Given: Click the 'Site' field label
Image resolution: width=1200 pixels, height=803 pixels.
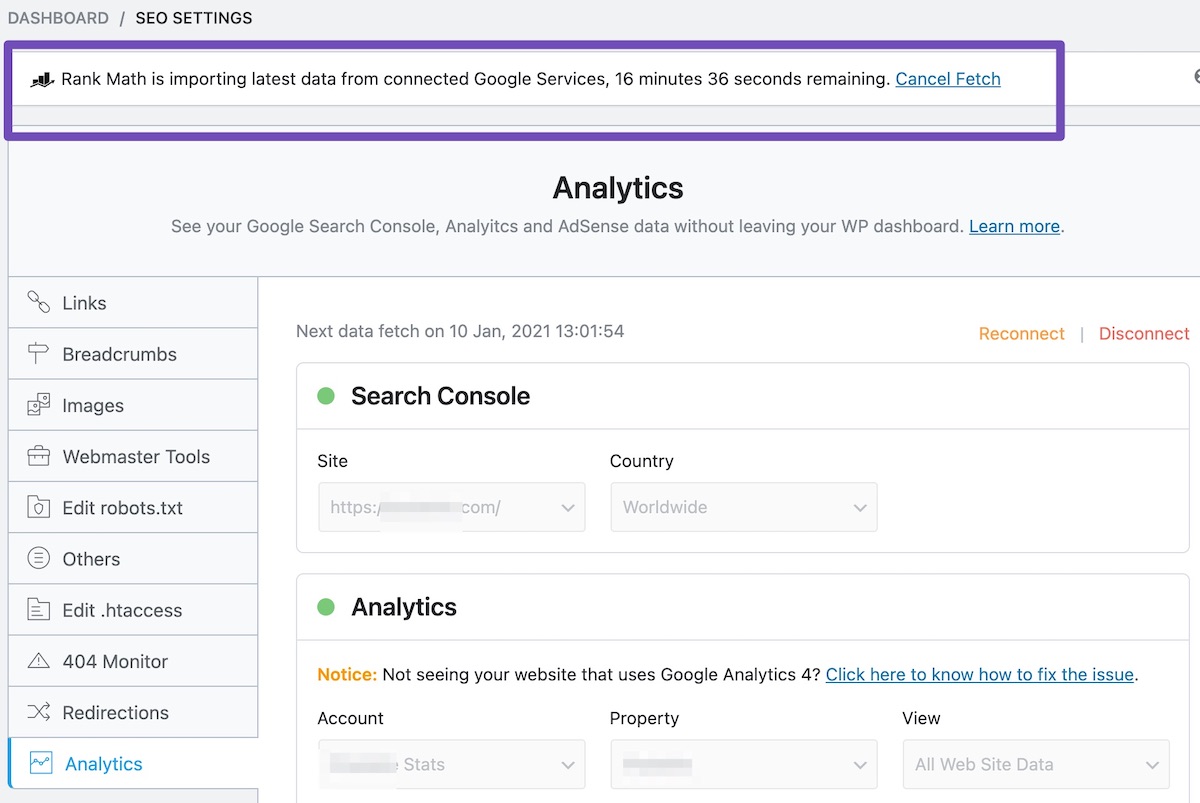Looking at the screenshot, I should click(332, 461).
